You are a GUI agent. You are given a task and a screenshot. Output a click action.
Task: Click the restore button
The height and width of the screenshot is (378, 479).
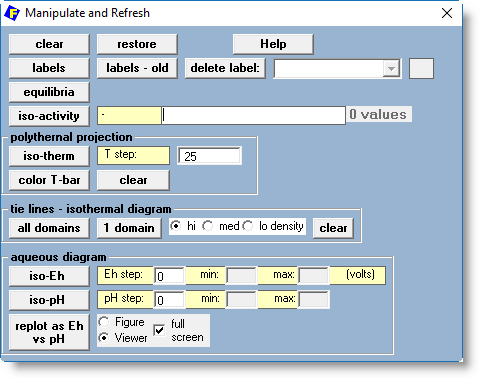click(x=137, y=44)
